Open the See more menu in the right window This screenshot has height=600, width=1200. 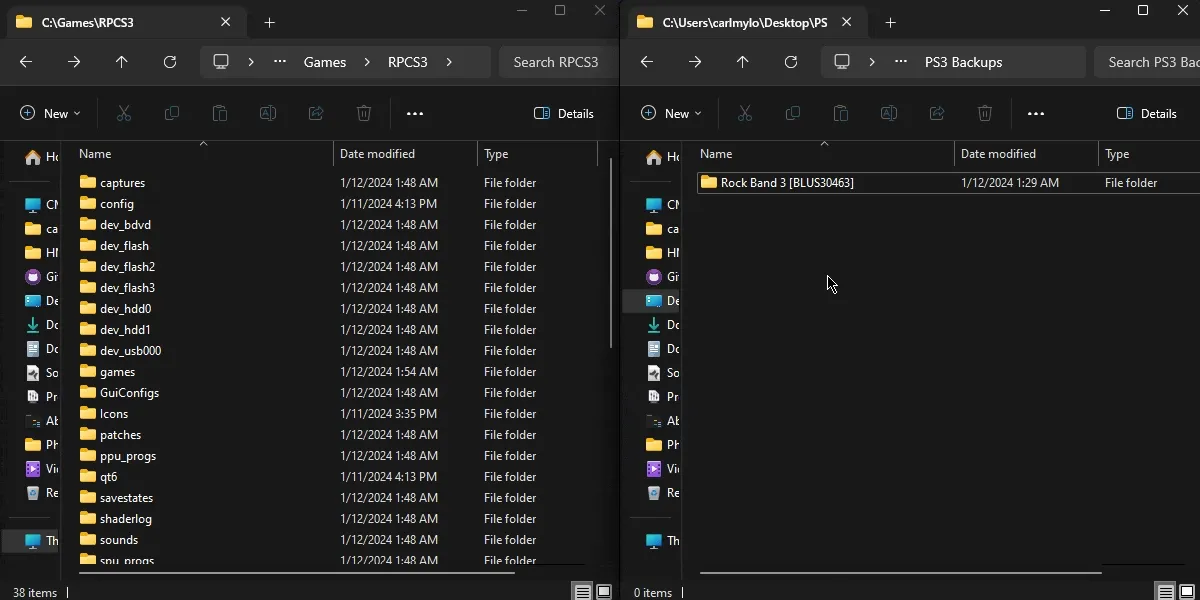tap(1037, 113)
